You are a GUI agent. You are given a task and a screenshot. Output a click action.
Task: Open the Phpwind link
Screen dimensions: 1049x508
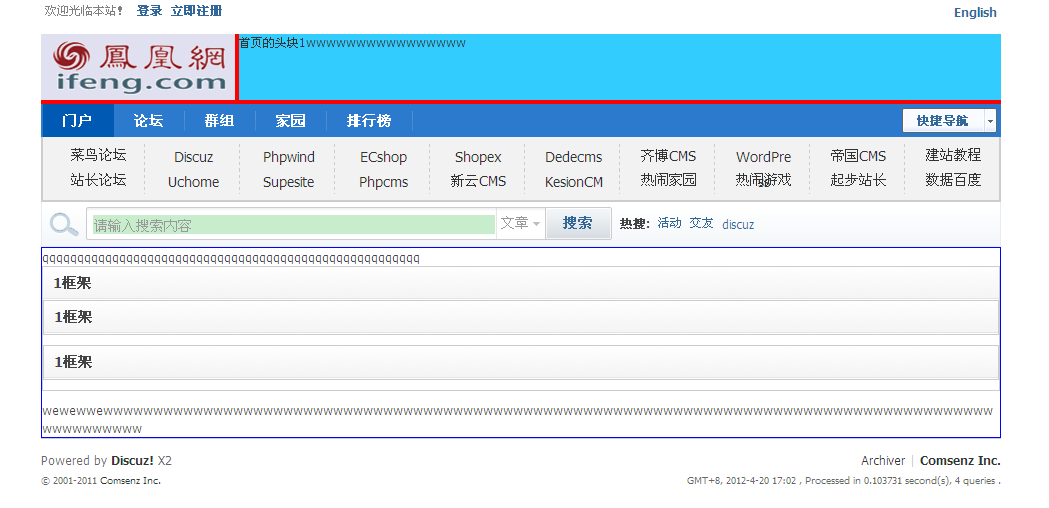pyautogui.click(x=288, y=157)
